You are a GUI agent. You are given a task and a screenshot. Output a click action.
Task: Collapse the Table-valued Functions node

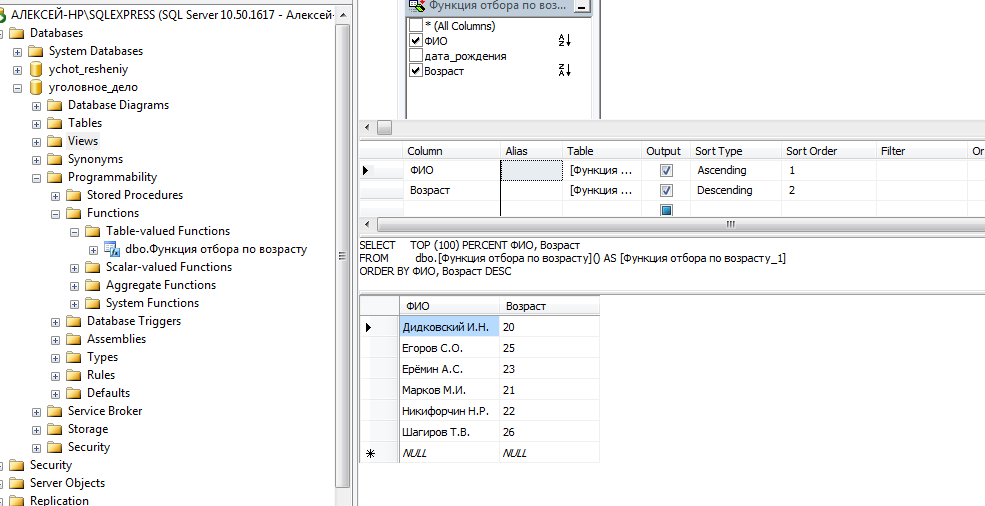tap(74, 232)
